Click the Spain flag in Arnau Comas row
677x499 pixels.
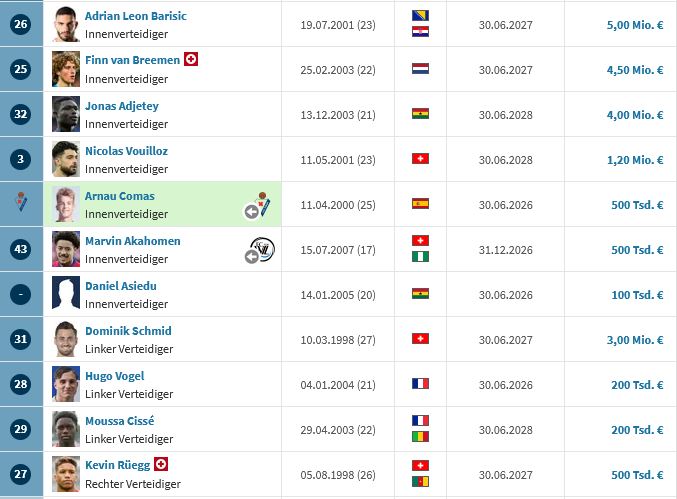coord(420,204)
